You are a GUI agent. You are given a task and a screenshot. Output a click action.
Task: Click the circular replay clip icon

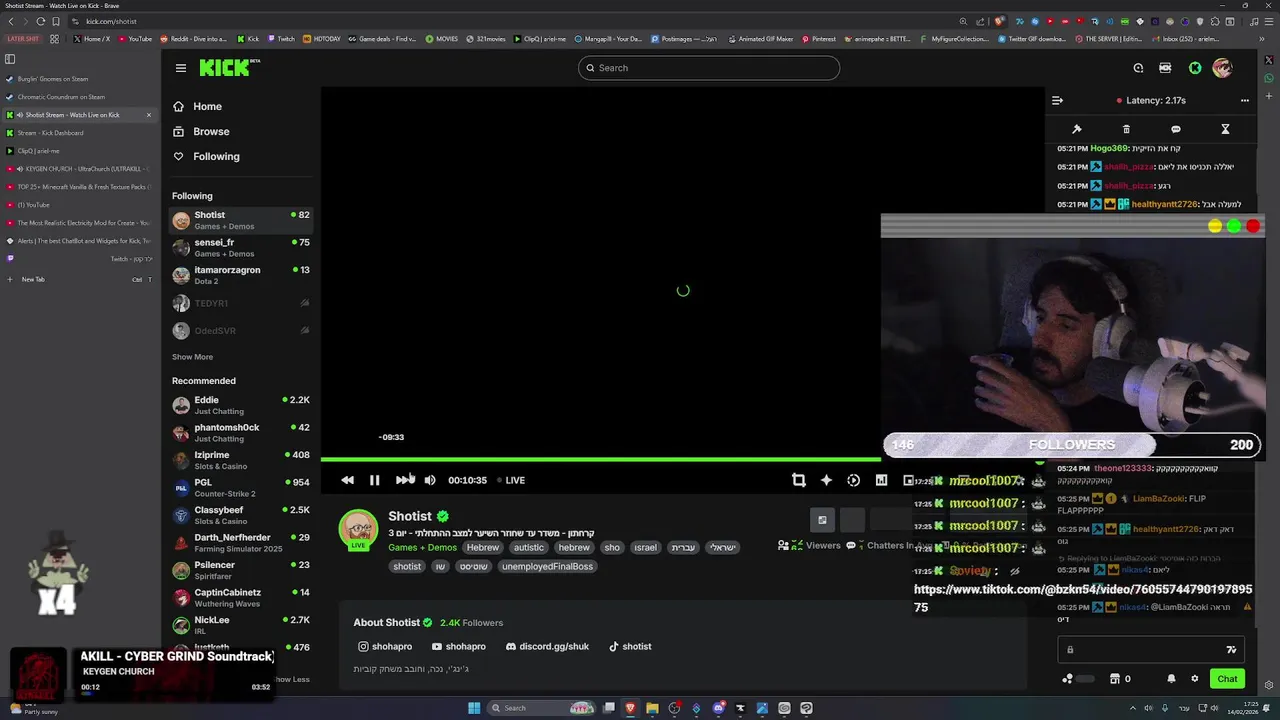(853, 480)
